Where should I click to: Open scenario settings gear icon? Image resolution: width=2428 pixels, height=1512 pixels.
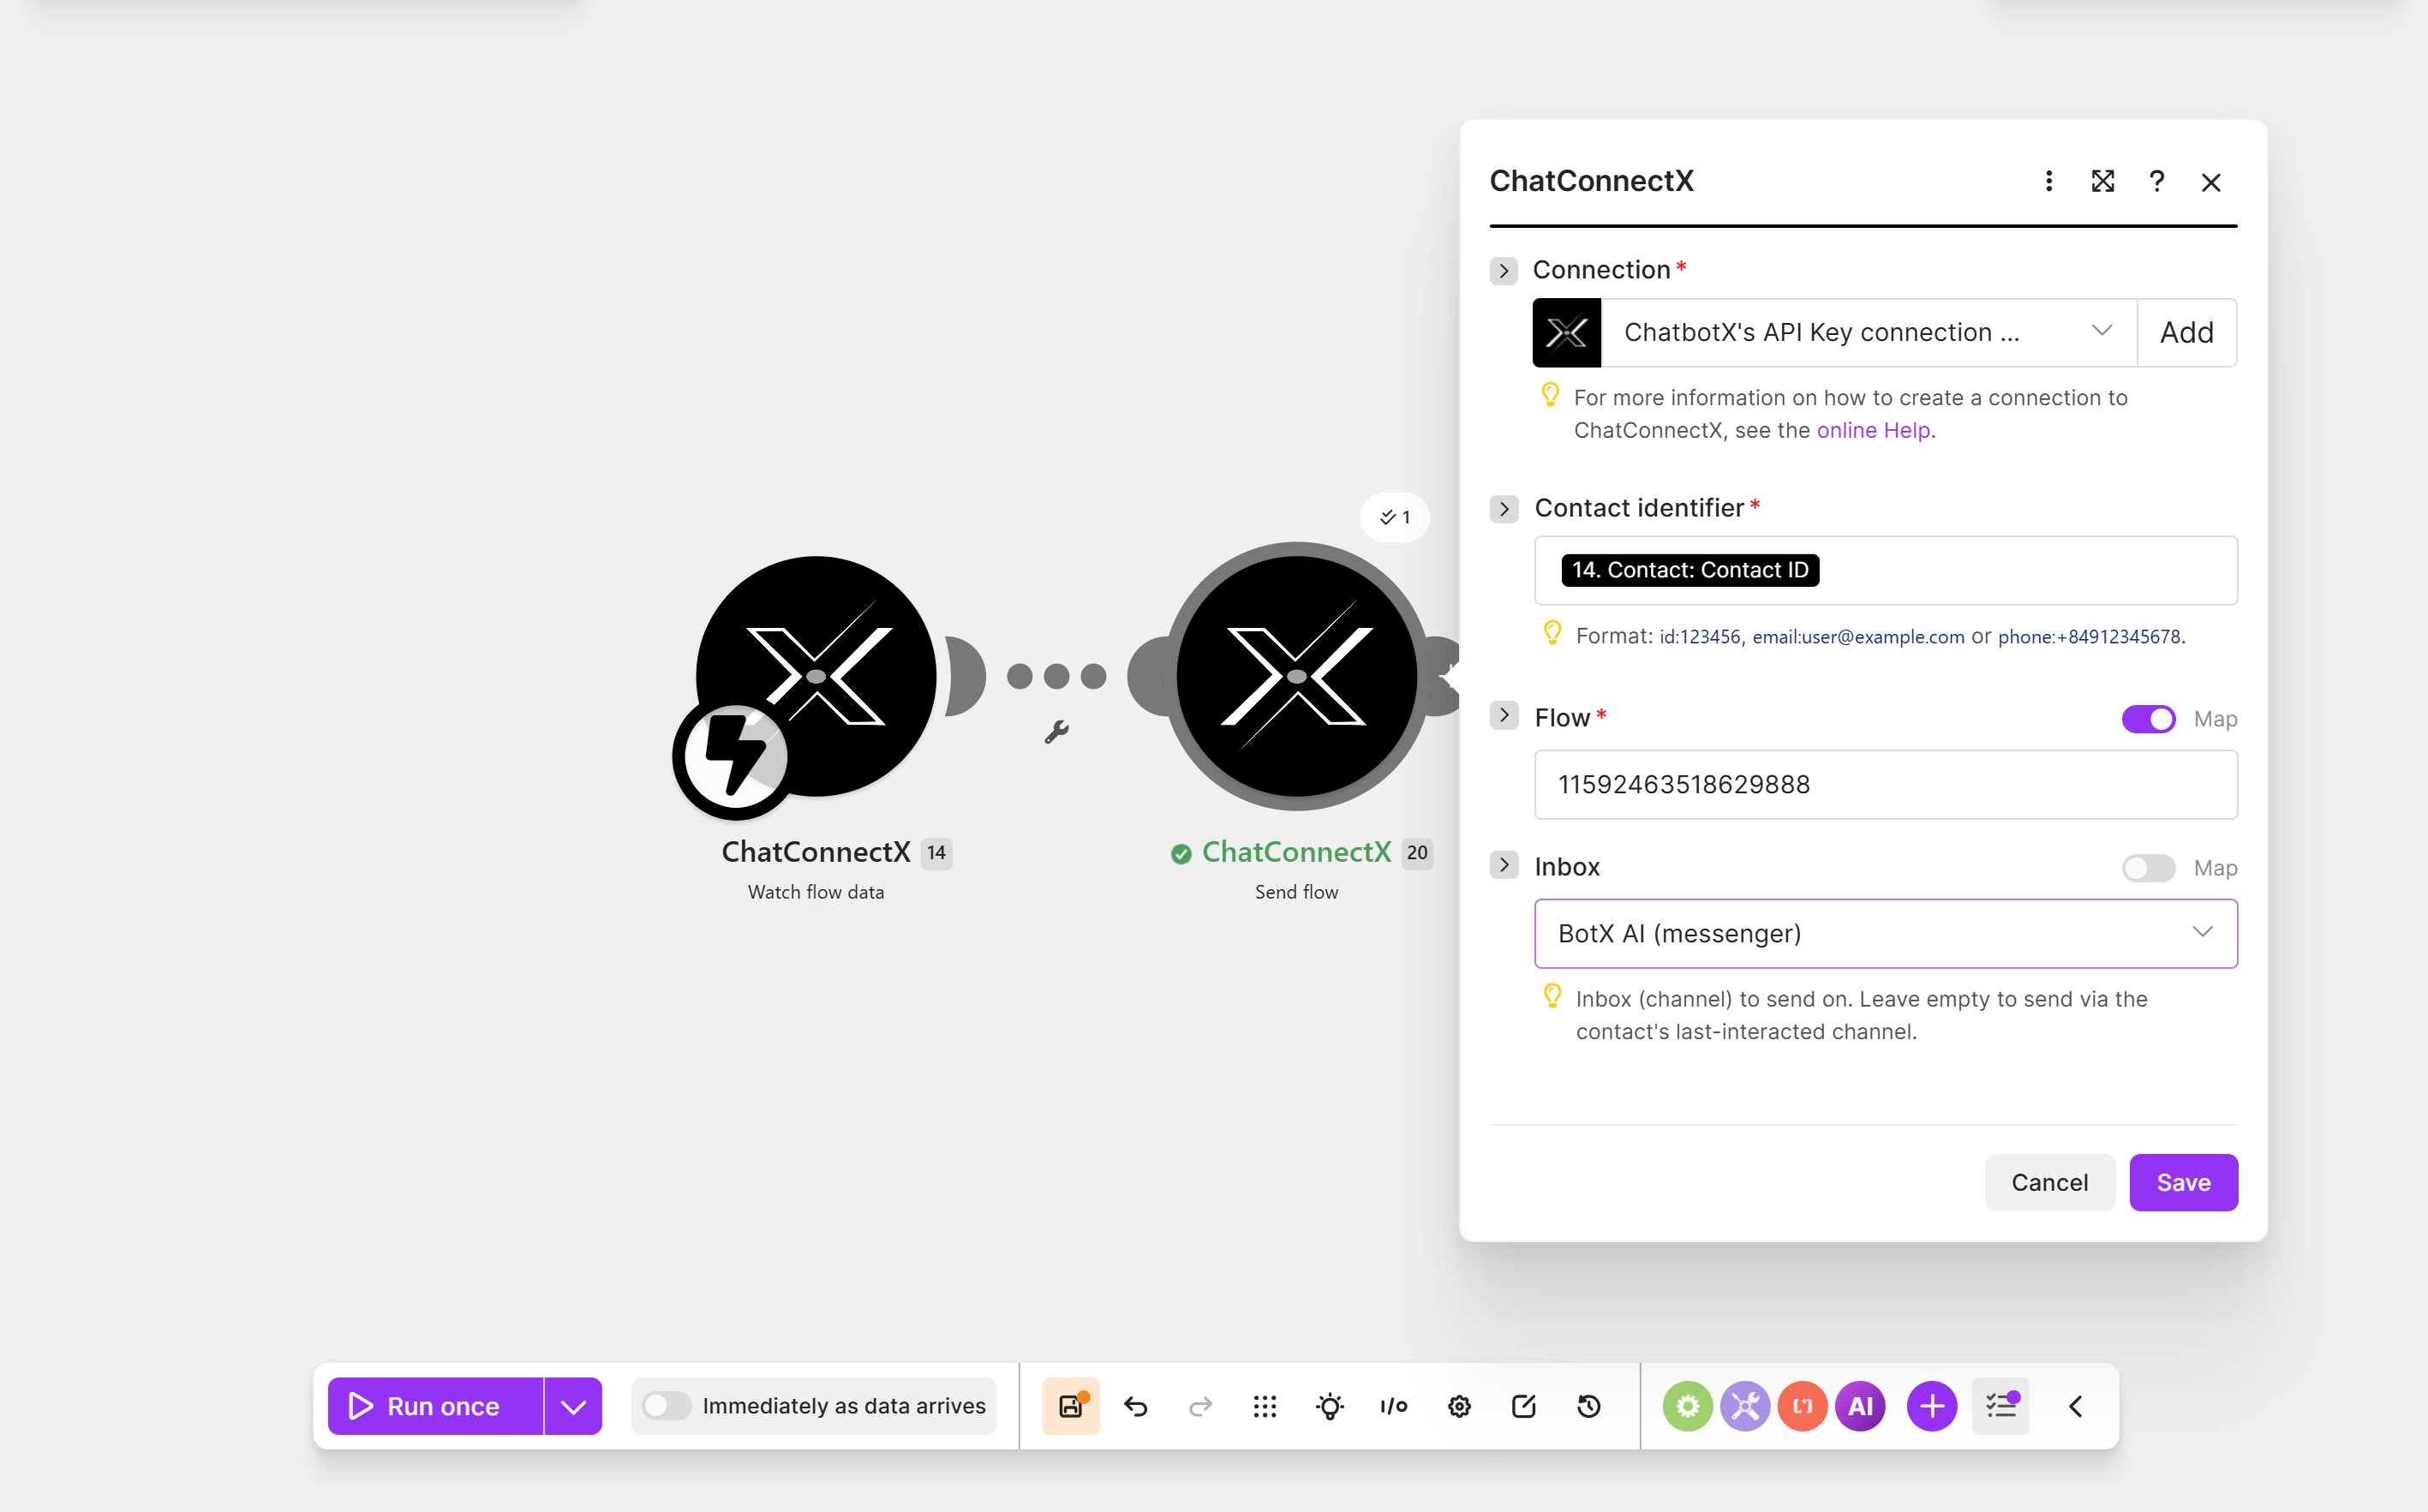click(1459, 1406)
